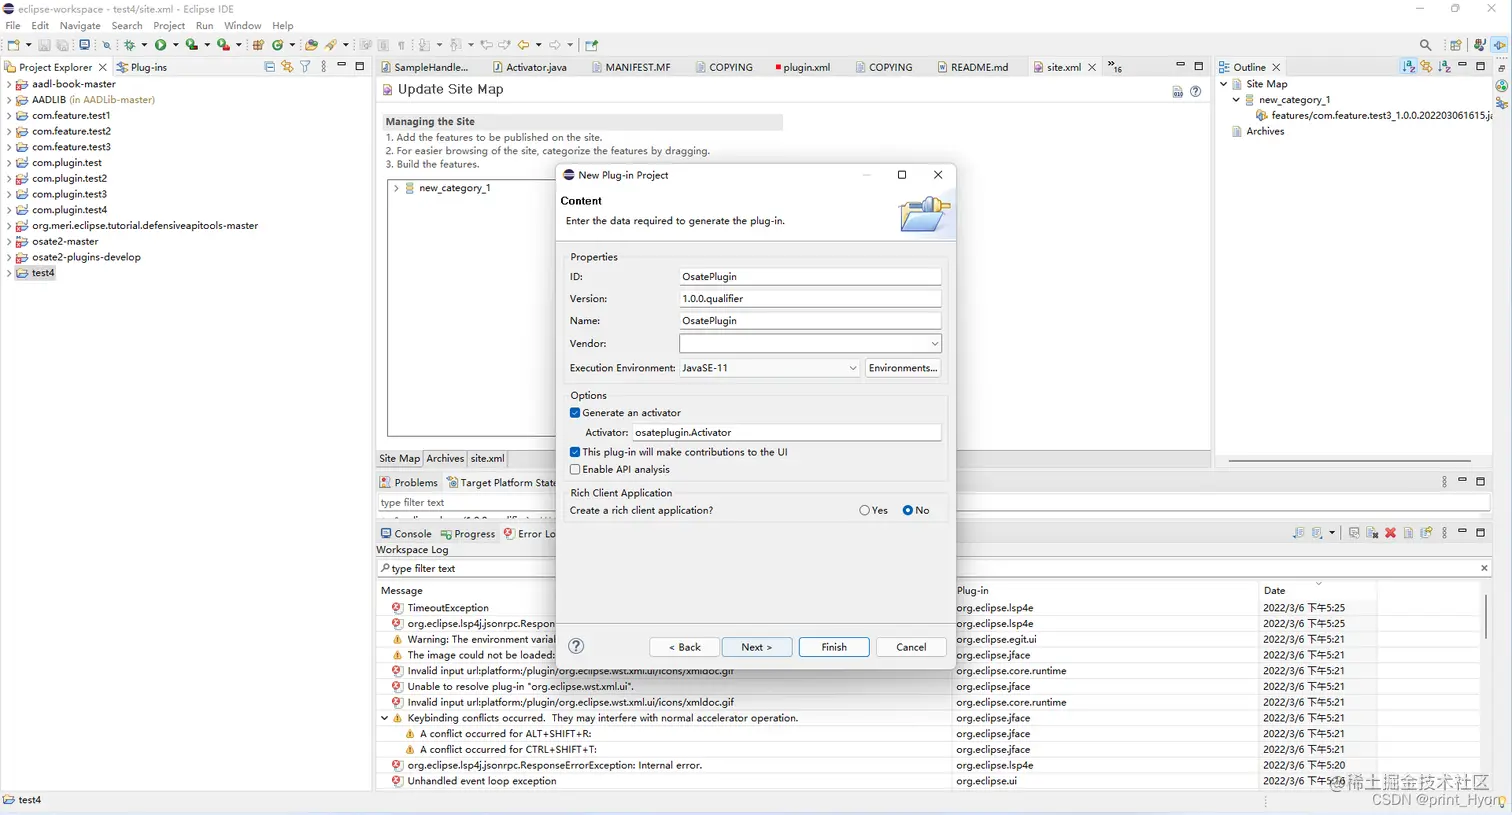Click the Plug-in Development perspective icon
The height and width of the screenshot is (815, 1512).
coord(1499,45)
